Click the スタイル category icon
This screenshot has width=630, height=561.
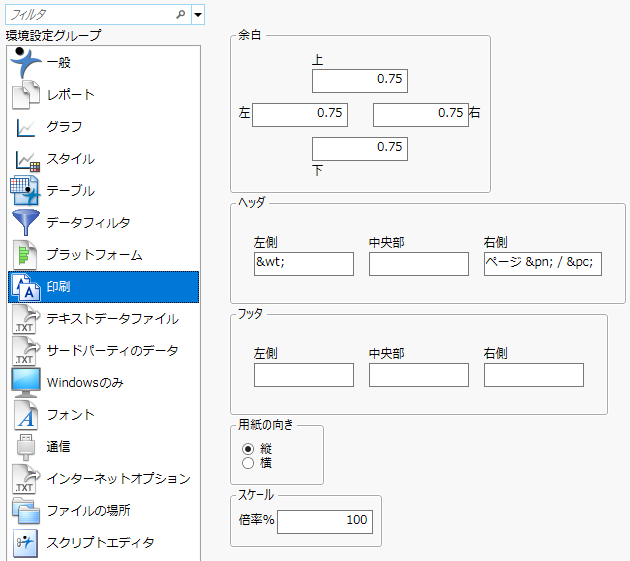[x=25, y=159]
